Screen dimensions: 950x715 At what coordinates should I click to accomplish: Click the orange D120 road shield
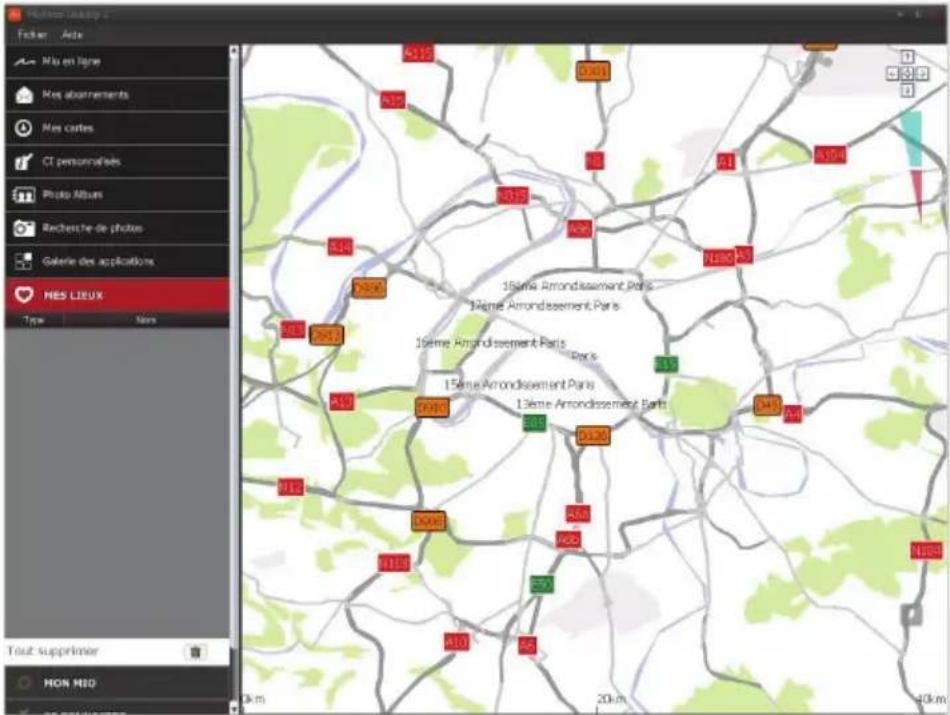tap(593, 436)
